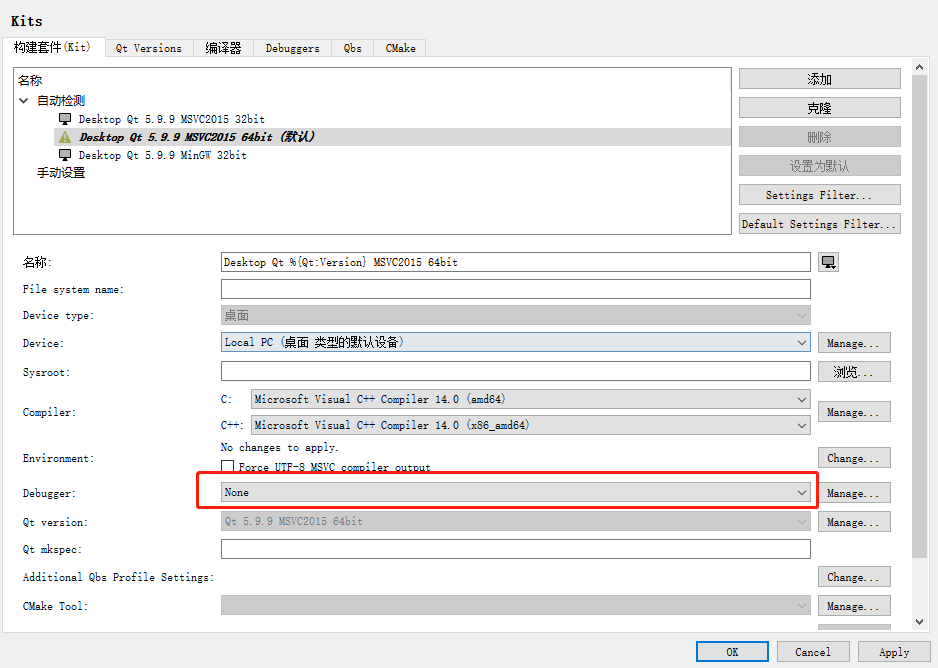Switch to the CMake tab
The image size is (938, 668).
point(399,47)
